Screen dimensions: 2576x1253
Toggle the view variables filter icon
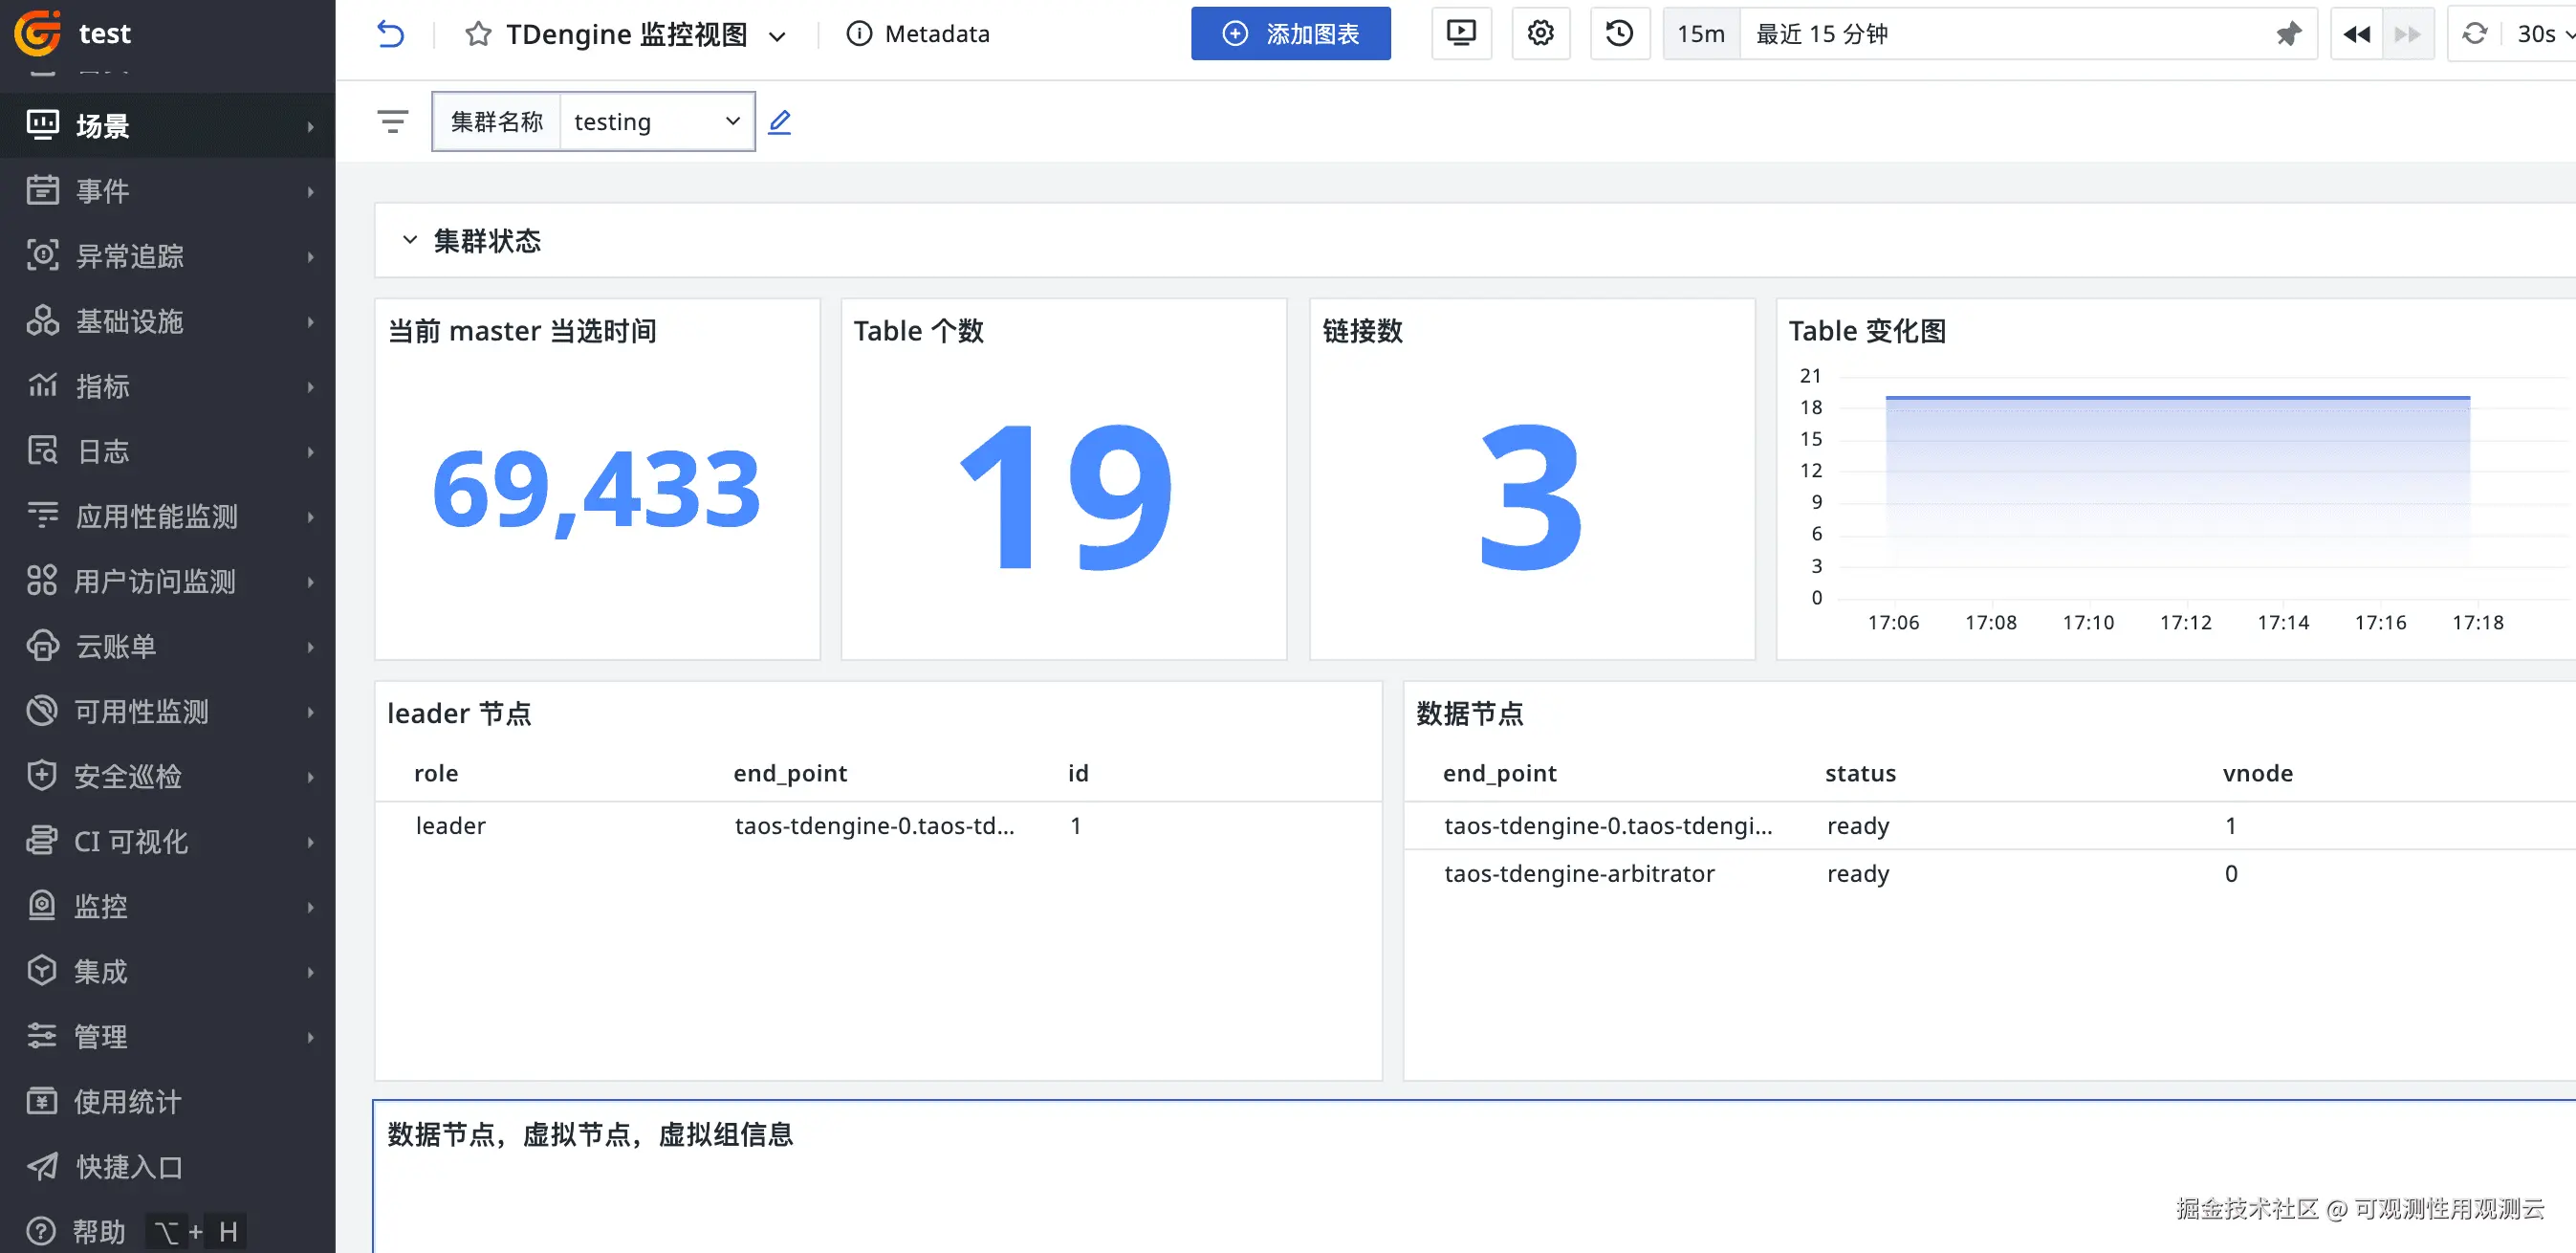(x=392, y=122)
